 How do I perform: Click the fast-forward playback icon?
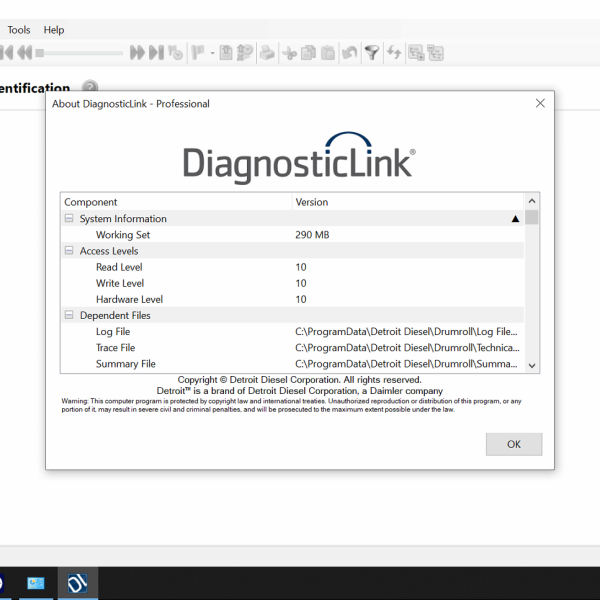point(137,52)
